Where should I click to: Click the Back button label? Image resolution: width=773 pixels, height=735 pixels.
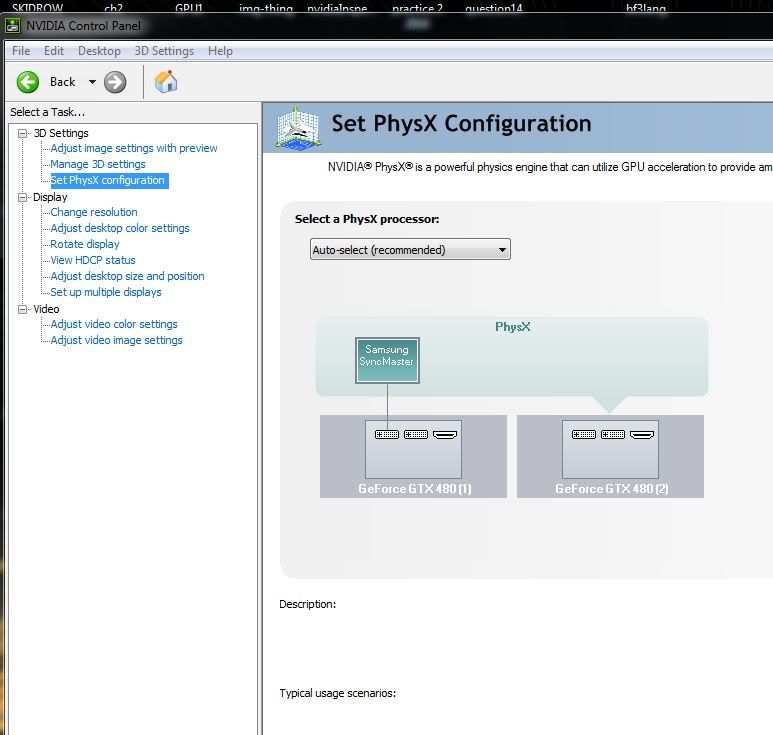click(62, 82)
